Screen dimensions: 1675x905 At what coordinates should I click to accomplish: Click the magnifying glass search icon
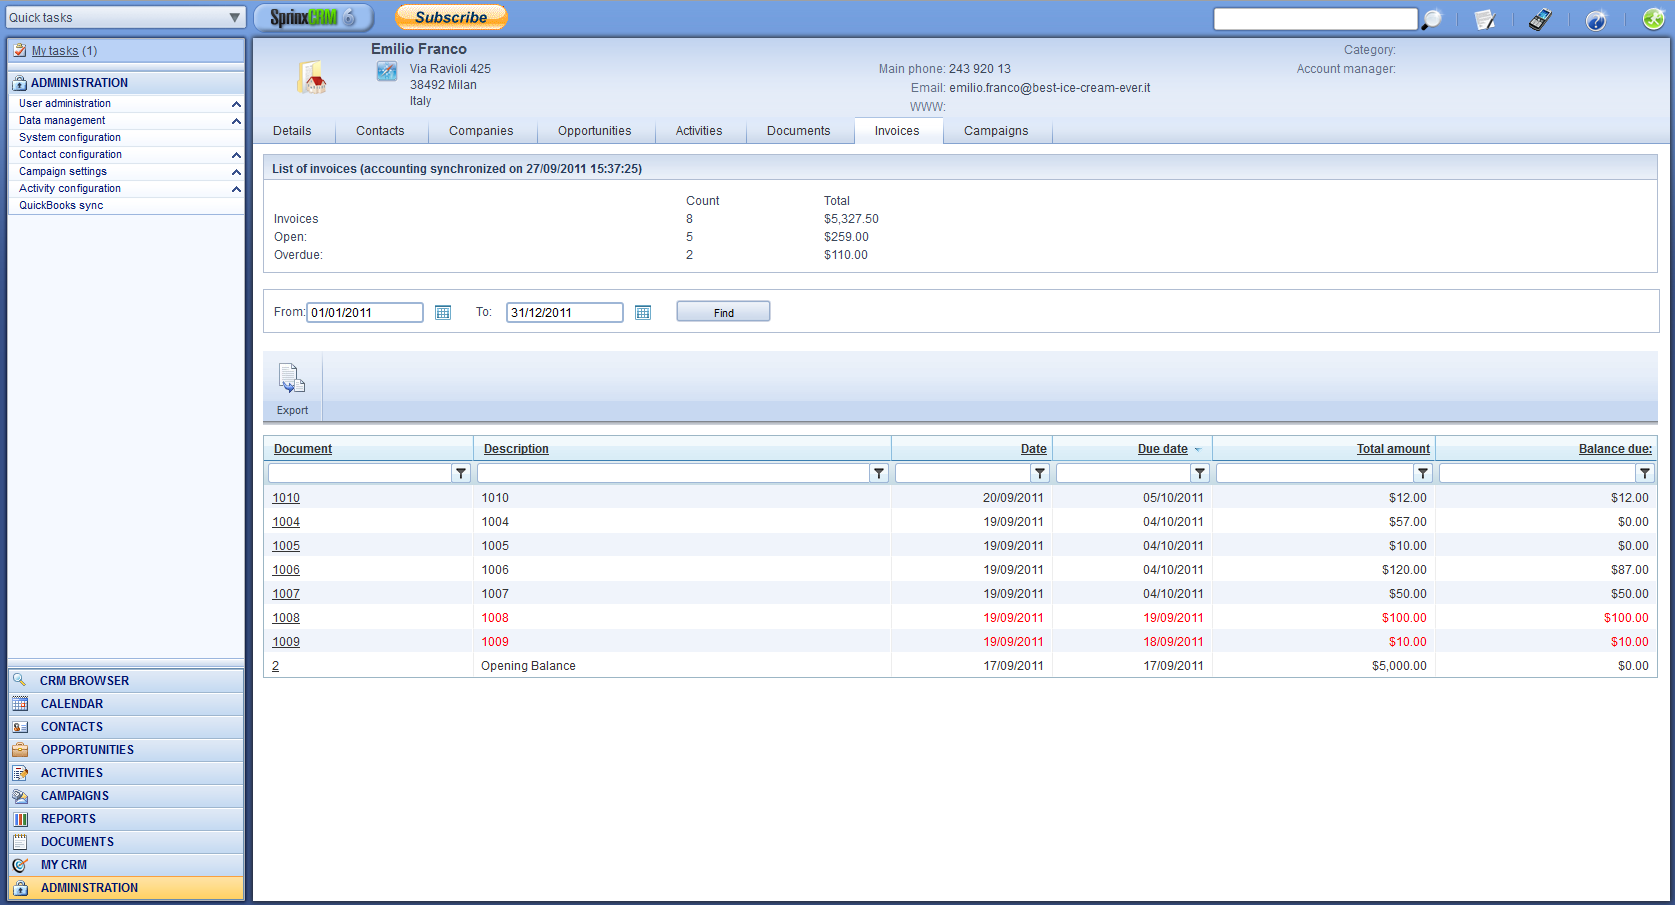(x=1432, y=19)
